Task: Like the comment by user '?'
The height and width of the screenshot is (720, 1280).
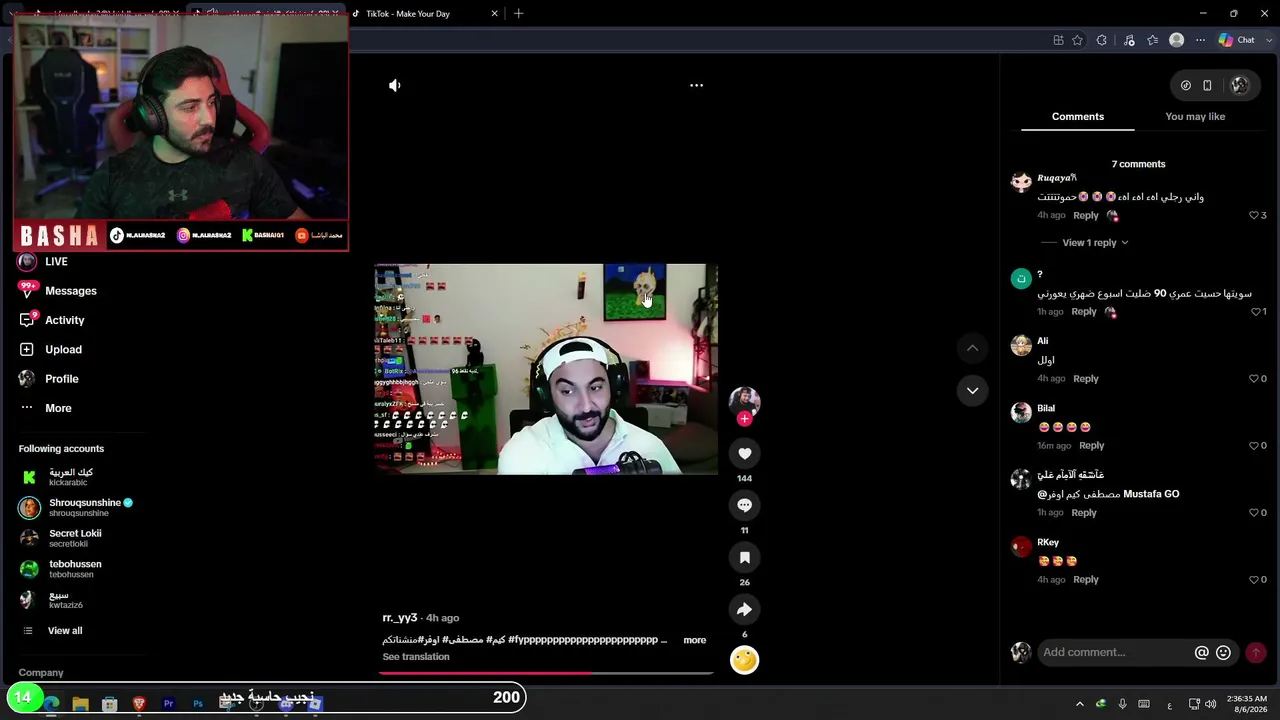Action: (x=1255, y=312)
